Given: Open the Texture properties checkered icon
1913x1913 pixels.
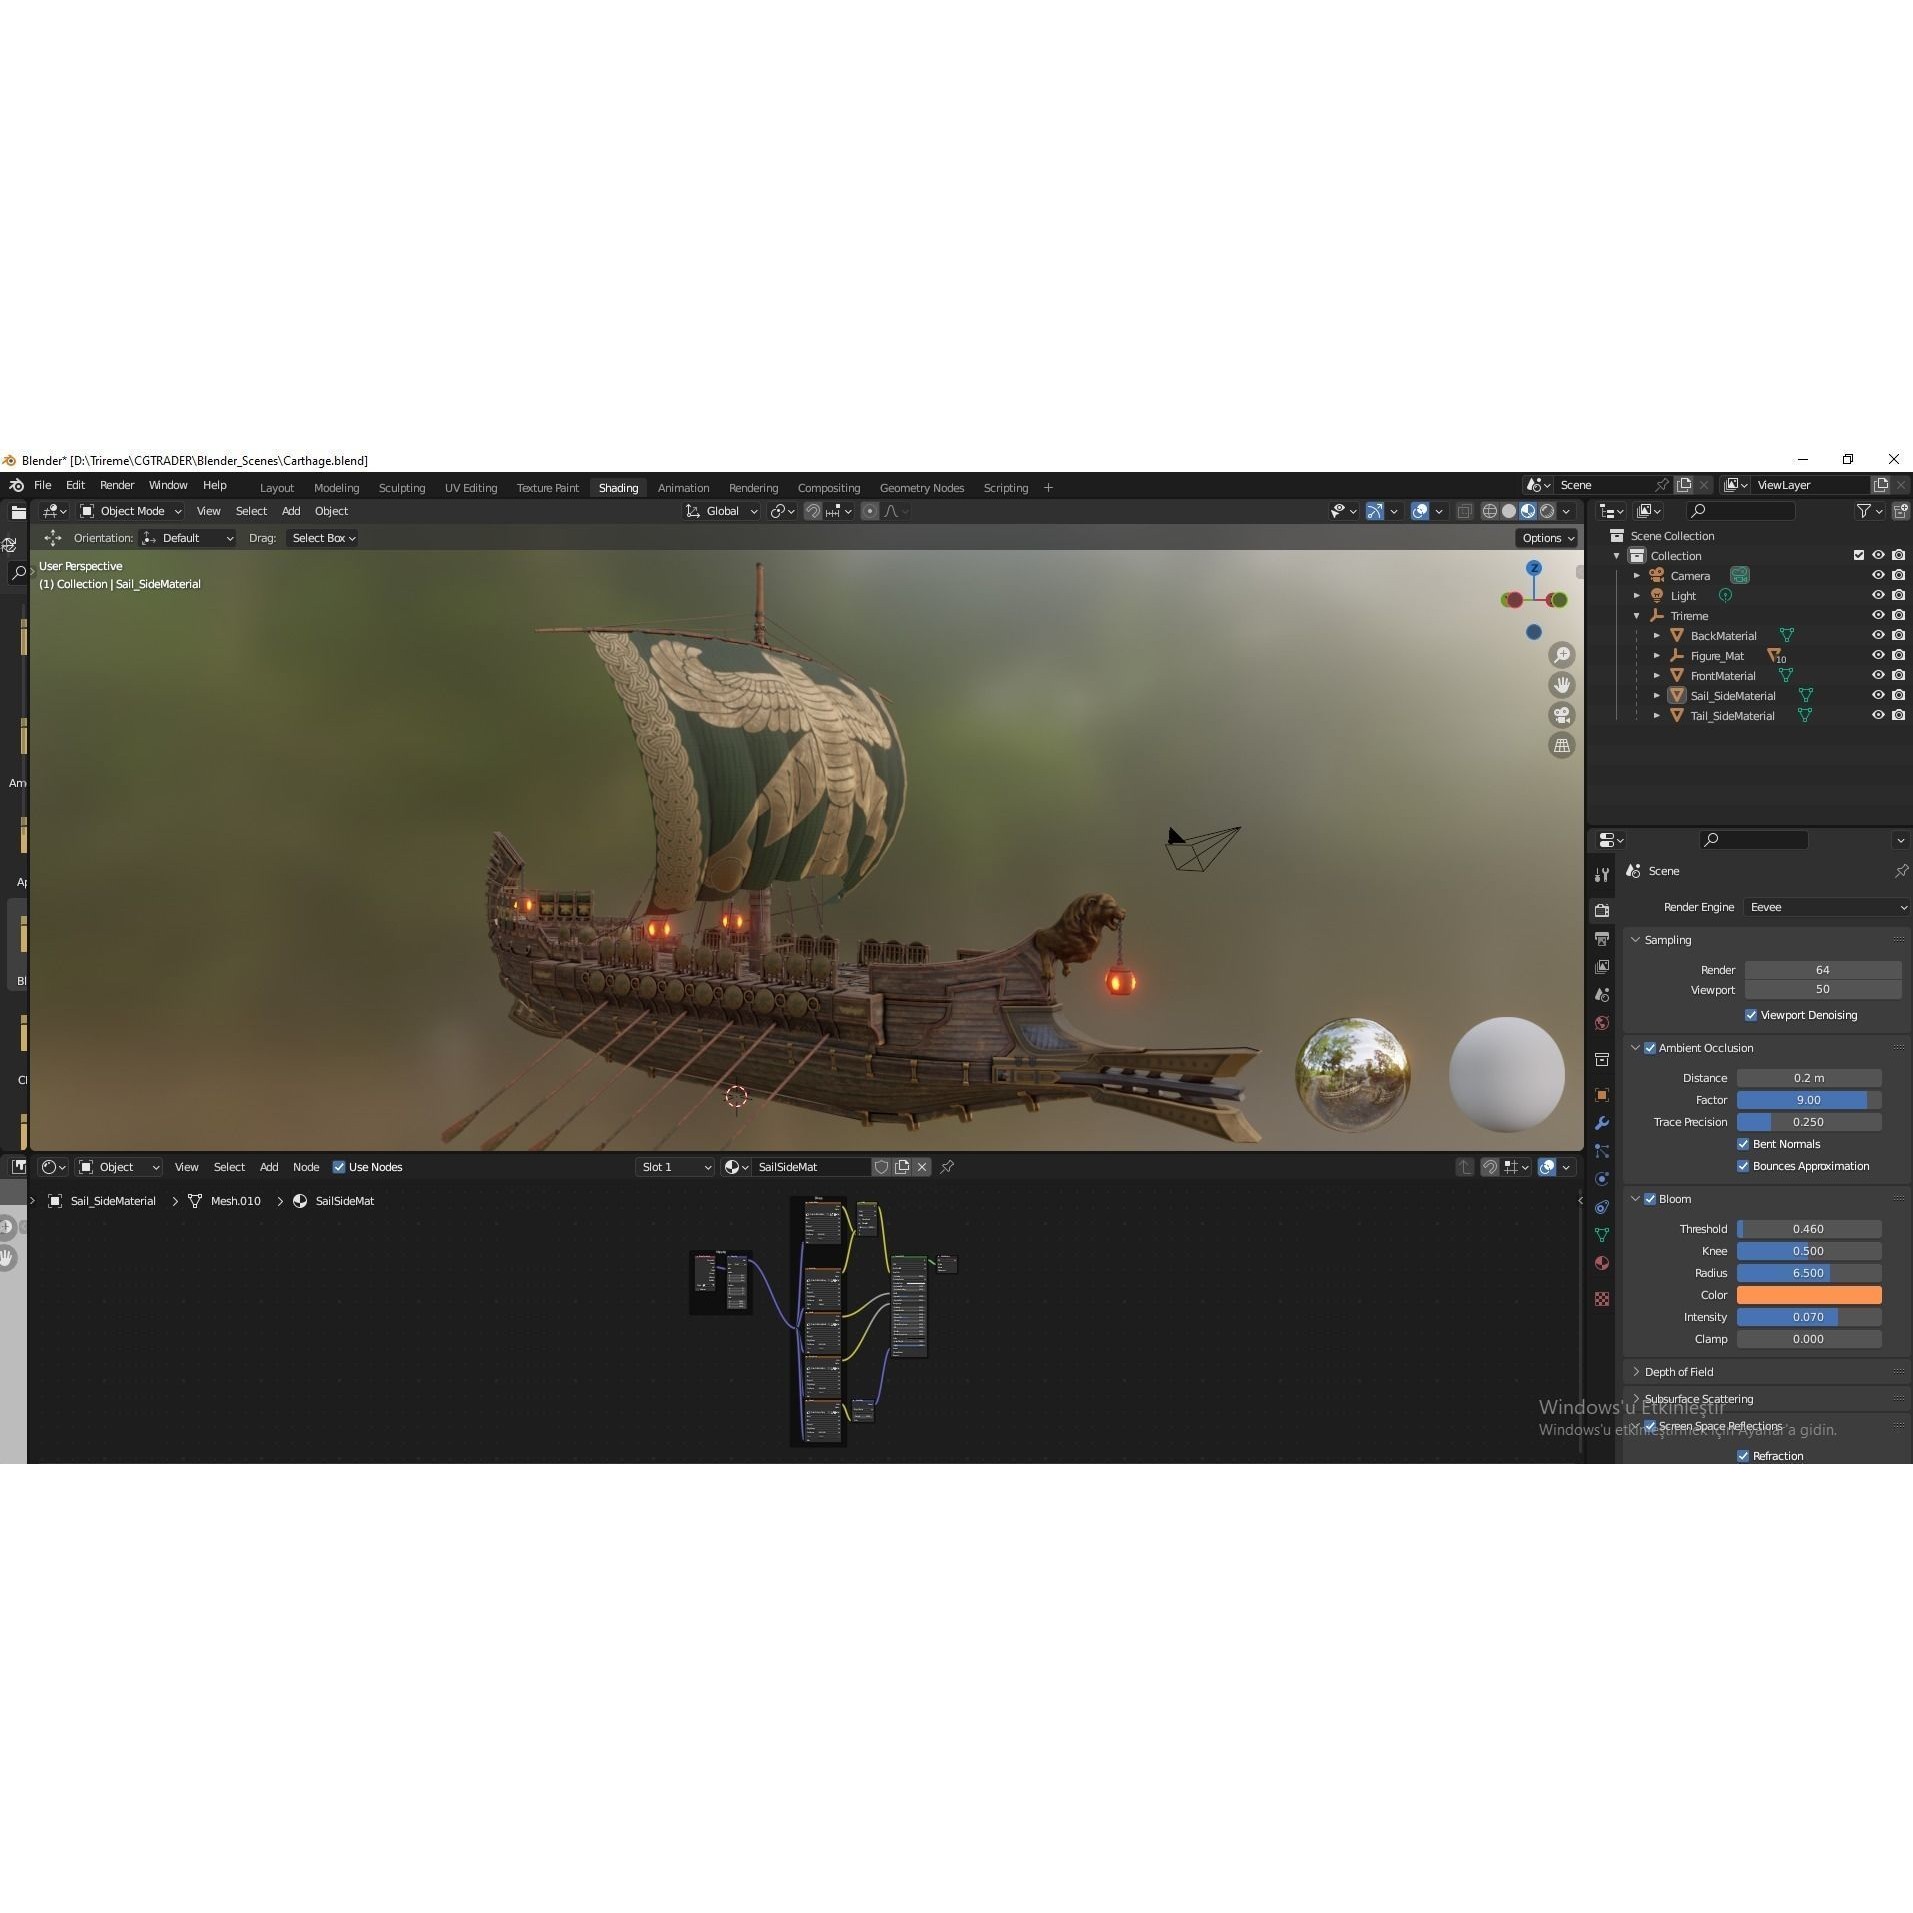Looking at the screenshot, I should tap(1602, 1298).
